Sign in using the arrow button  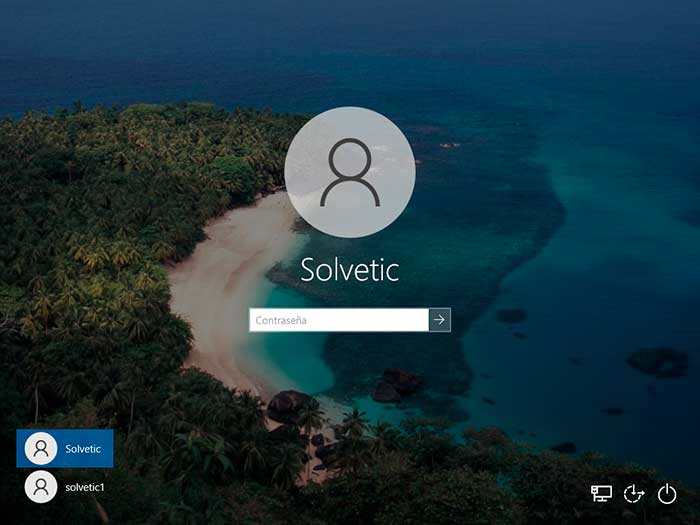coord(440,320)
